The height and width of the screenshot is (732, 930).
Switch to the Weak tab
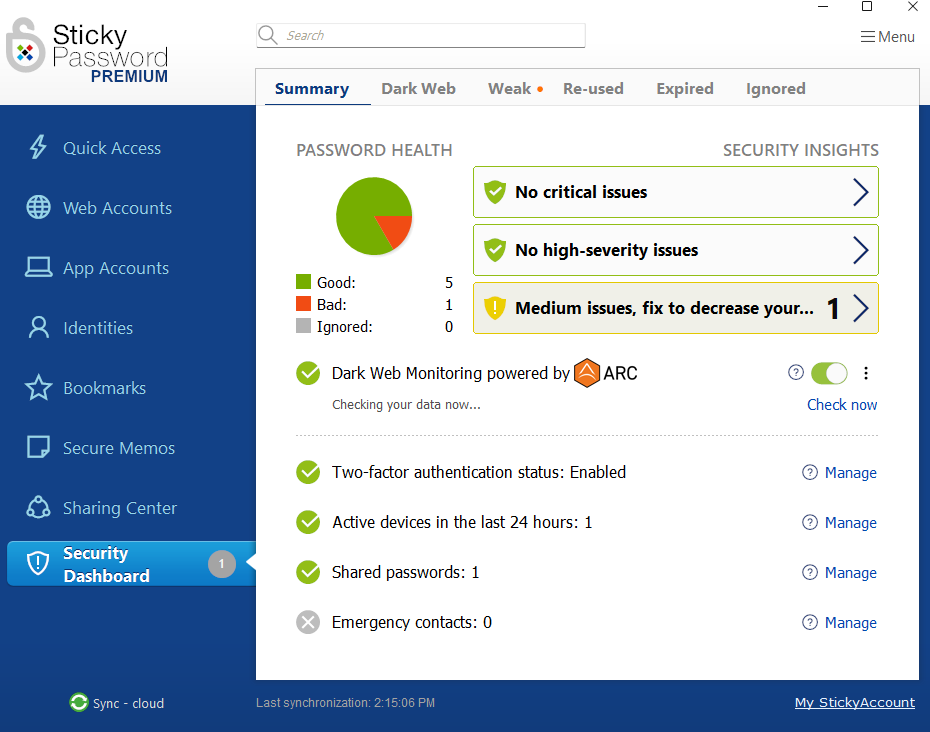point(509,88)
